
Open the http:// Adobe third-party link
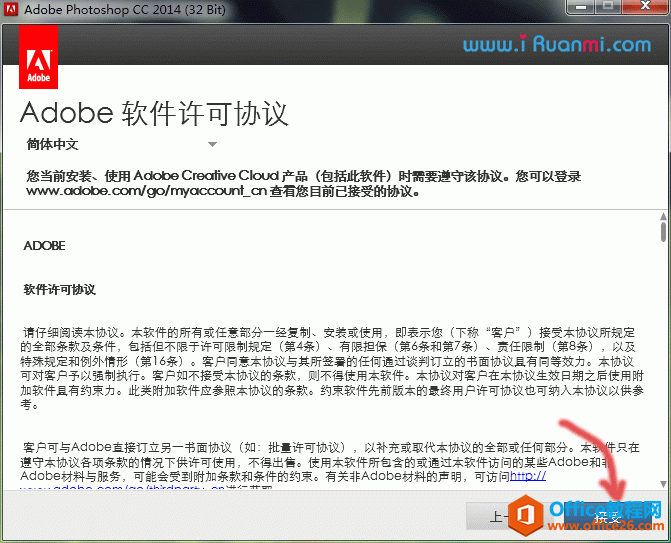click(527, 477)
